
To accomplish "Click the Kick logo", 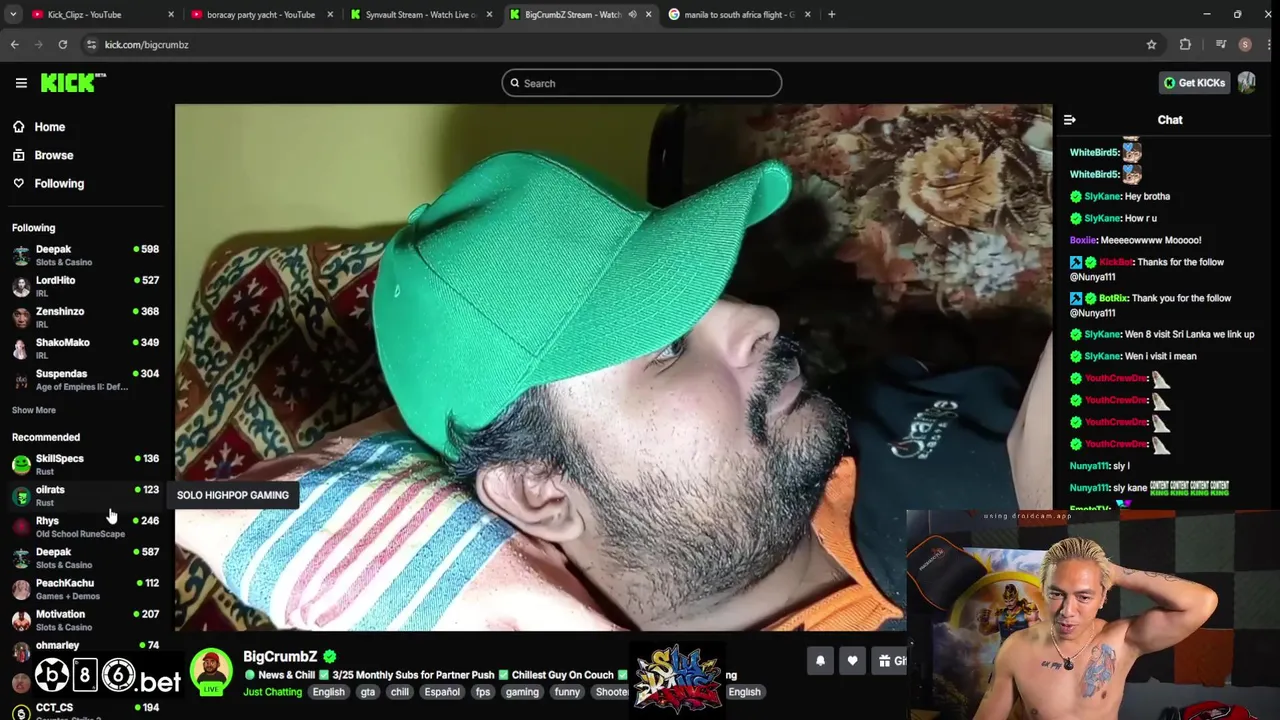I will pyautogui.click(x=73, y=83).
